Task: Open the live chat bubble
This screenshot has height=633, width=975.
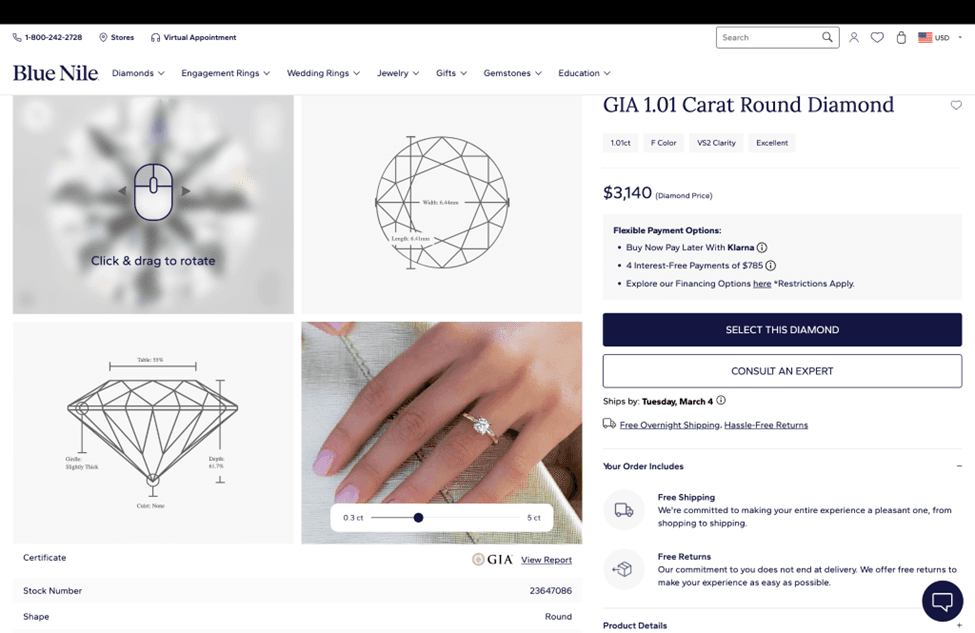Action: pyautogui.click(x=942, y=601)
